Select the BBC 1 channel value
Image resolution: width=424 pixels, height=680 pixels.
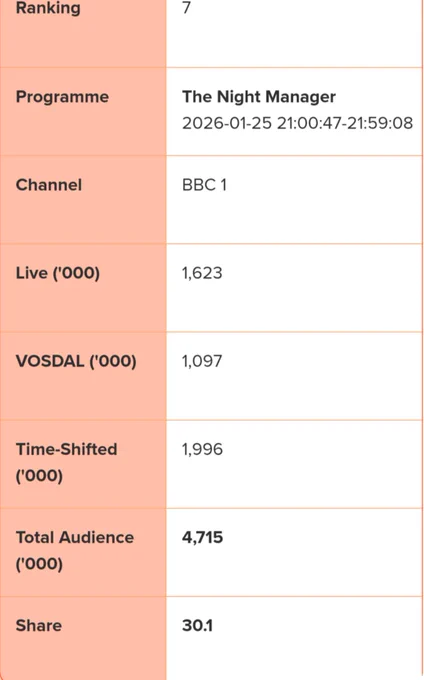click(x=204, y=185)
